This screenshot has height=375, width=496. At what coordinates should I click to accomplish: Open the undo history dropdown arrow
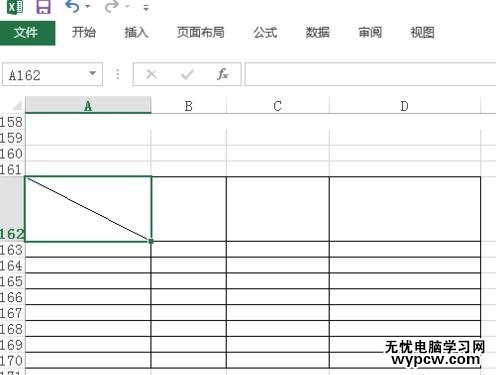click(87, 7)
